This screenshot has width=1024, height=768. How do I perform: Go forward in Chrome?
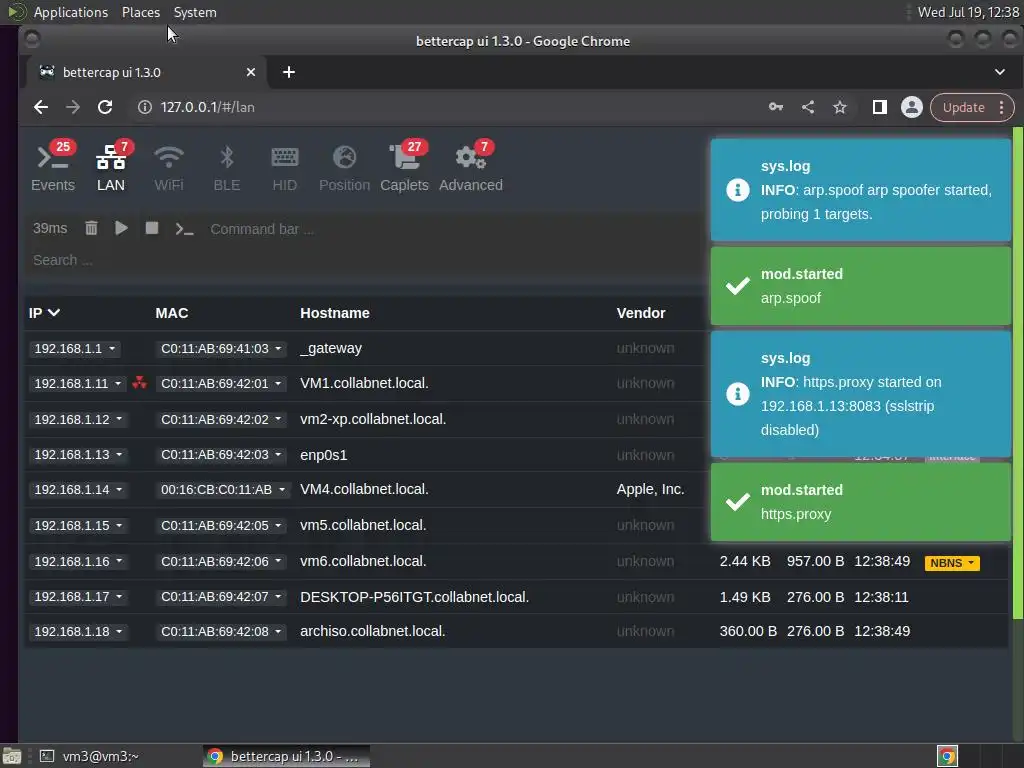(x=72, y=107)
